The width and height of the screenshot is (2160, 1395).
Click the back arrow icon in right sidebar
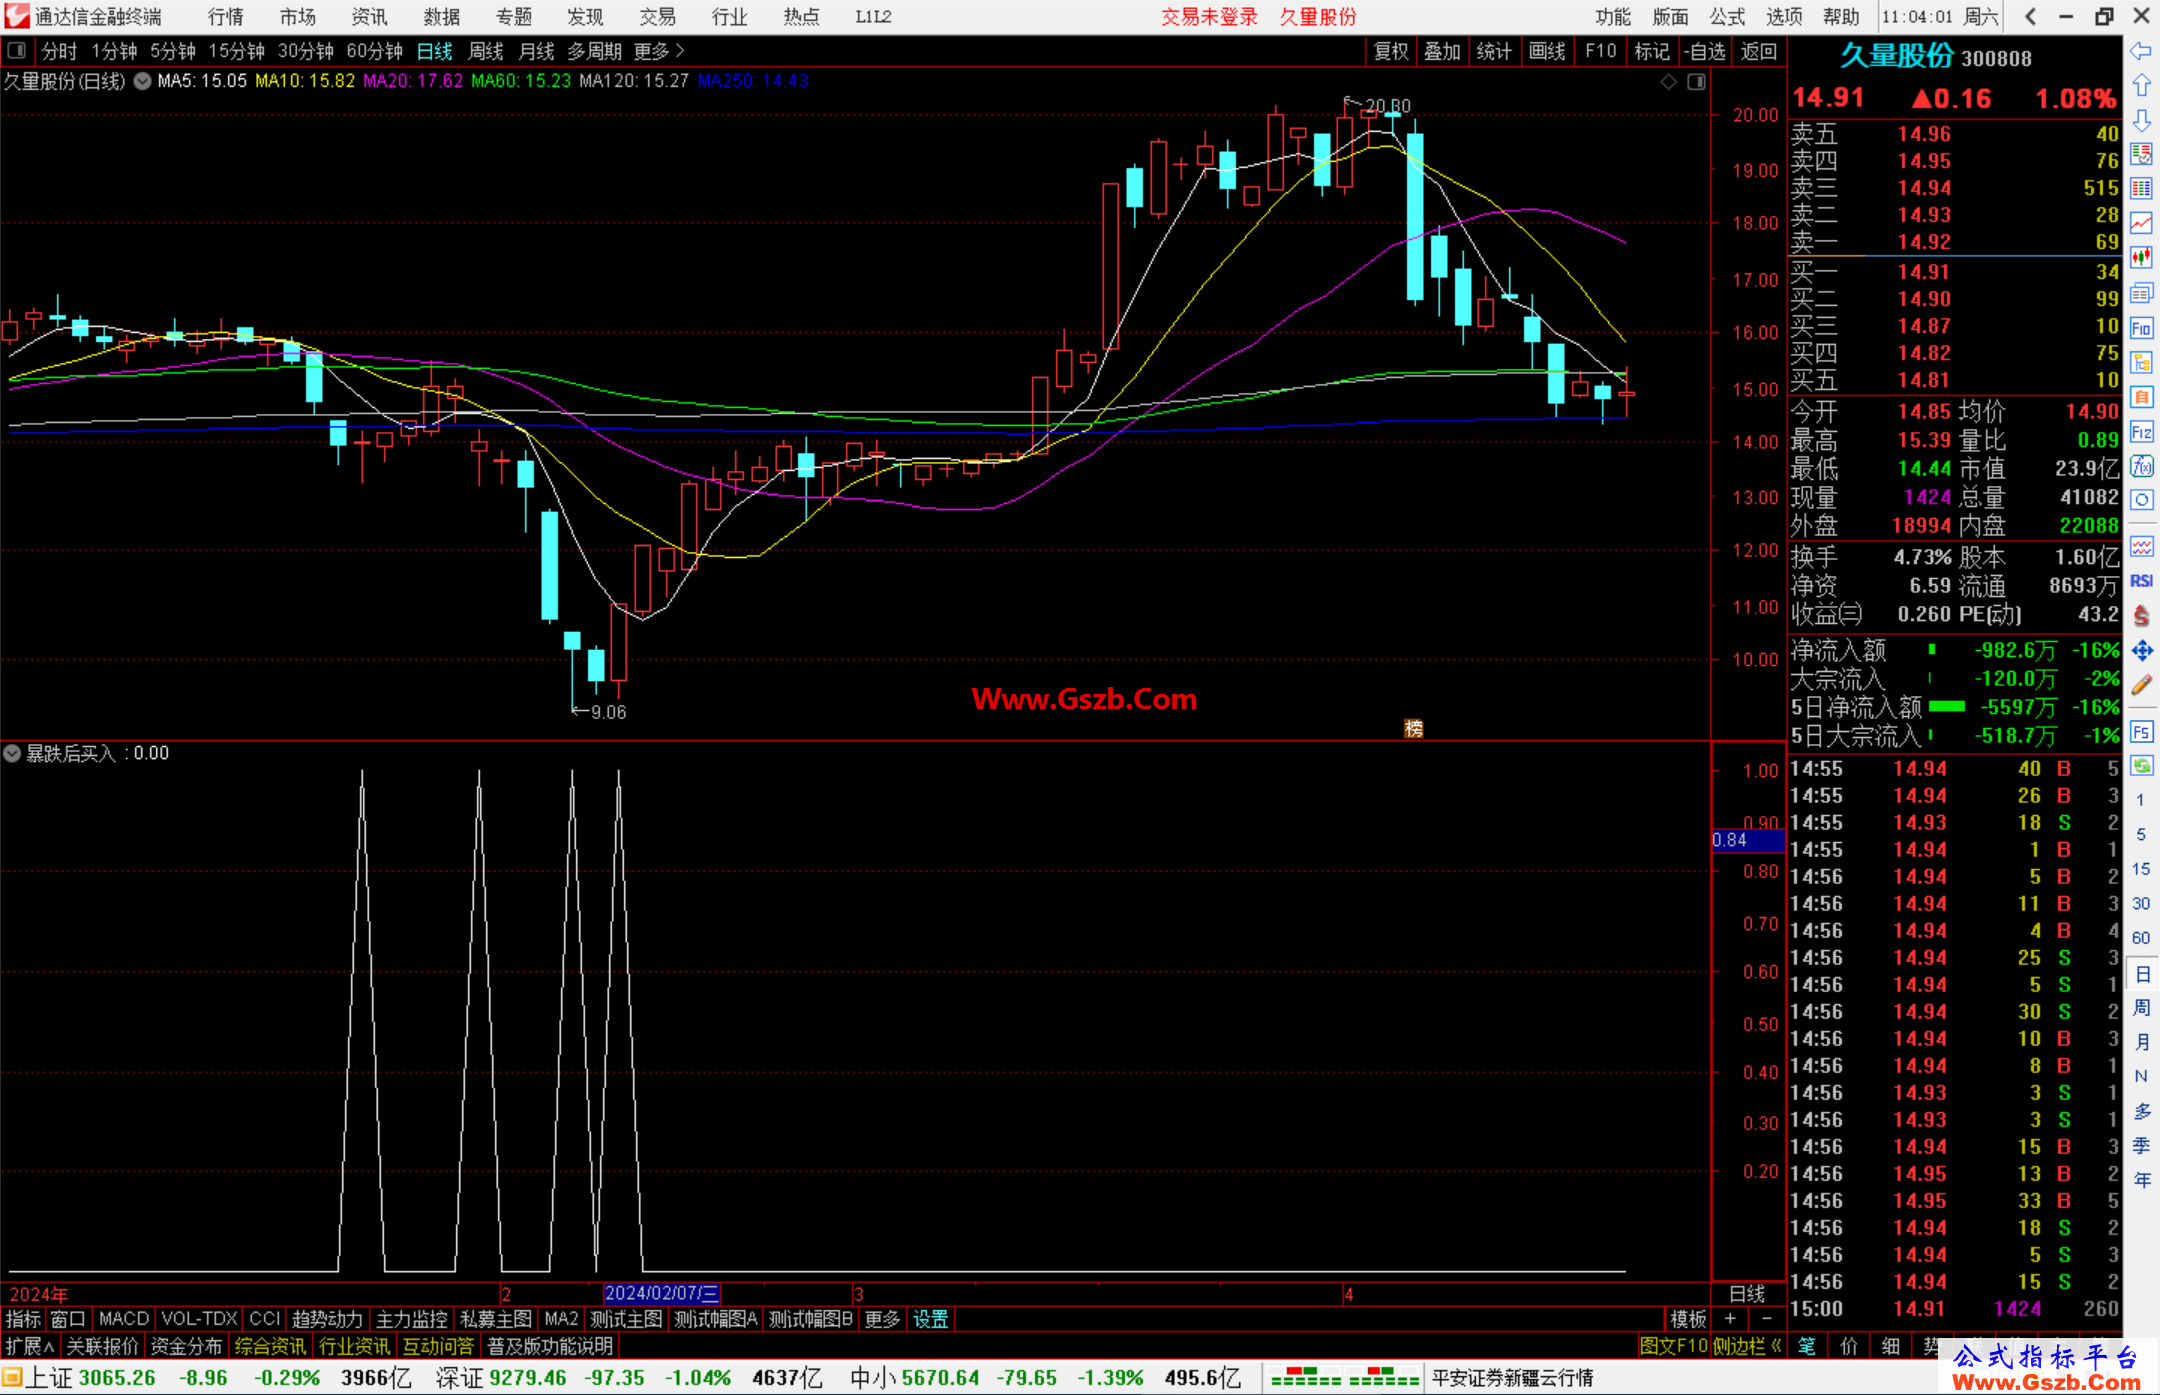pos(2141,51)
